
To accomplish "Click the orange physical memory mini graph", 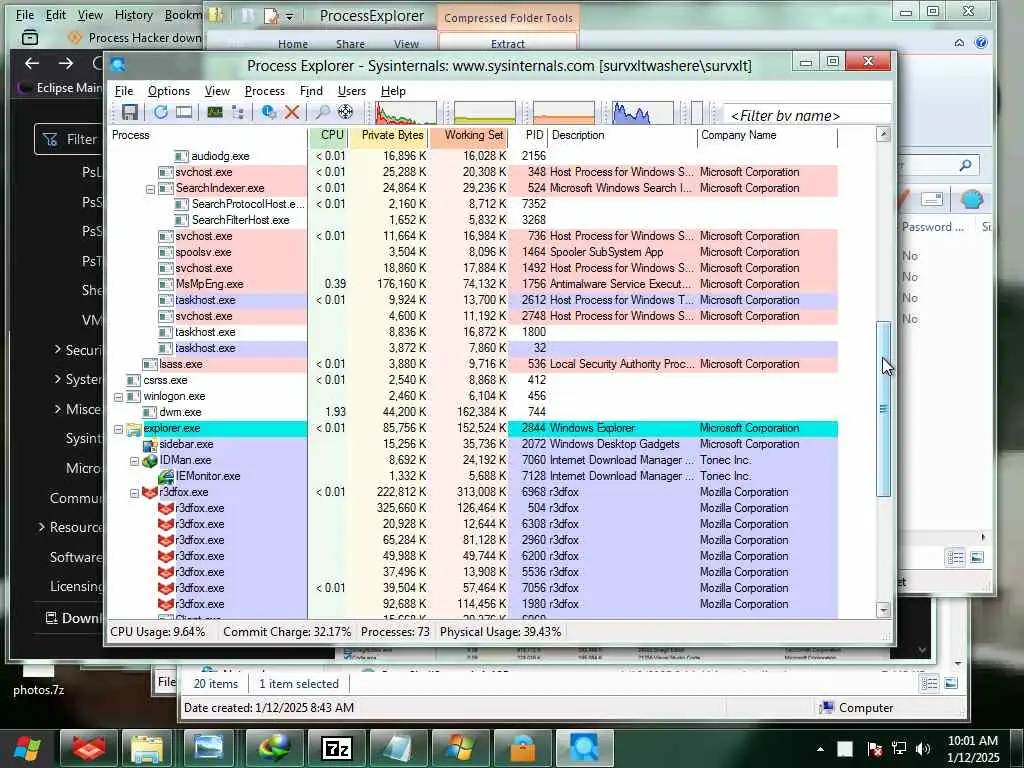I will tap(564, 112).
